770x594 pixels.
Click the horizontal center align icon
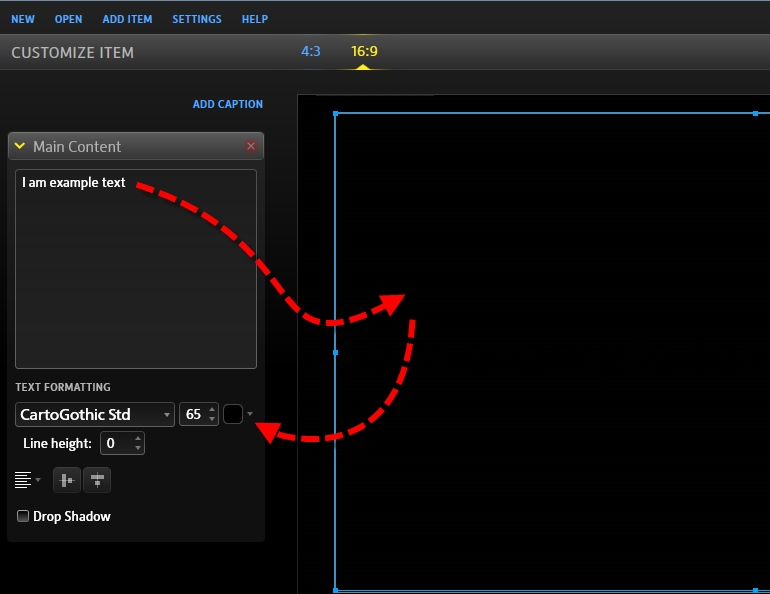67,480
